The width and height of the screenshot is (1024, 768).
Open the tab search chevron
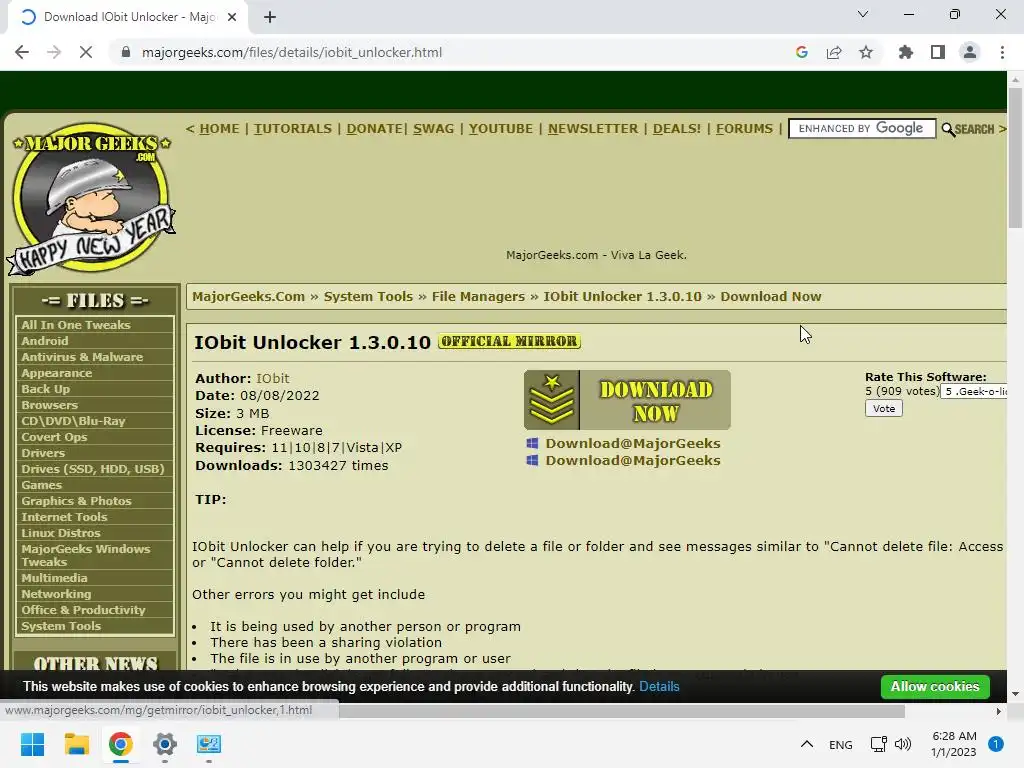pyautogui.click(x=863, y=14)
